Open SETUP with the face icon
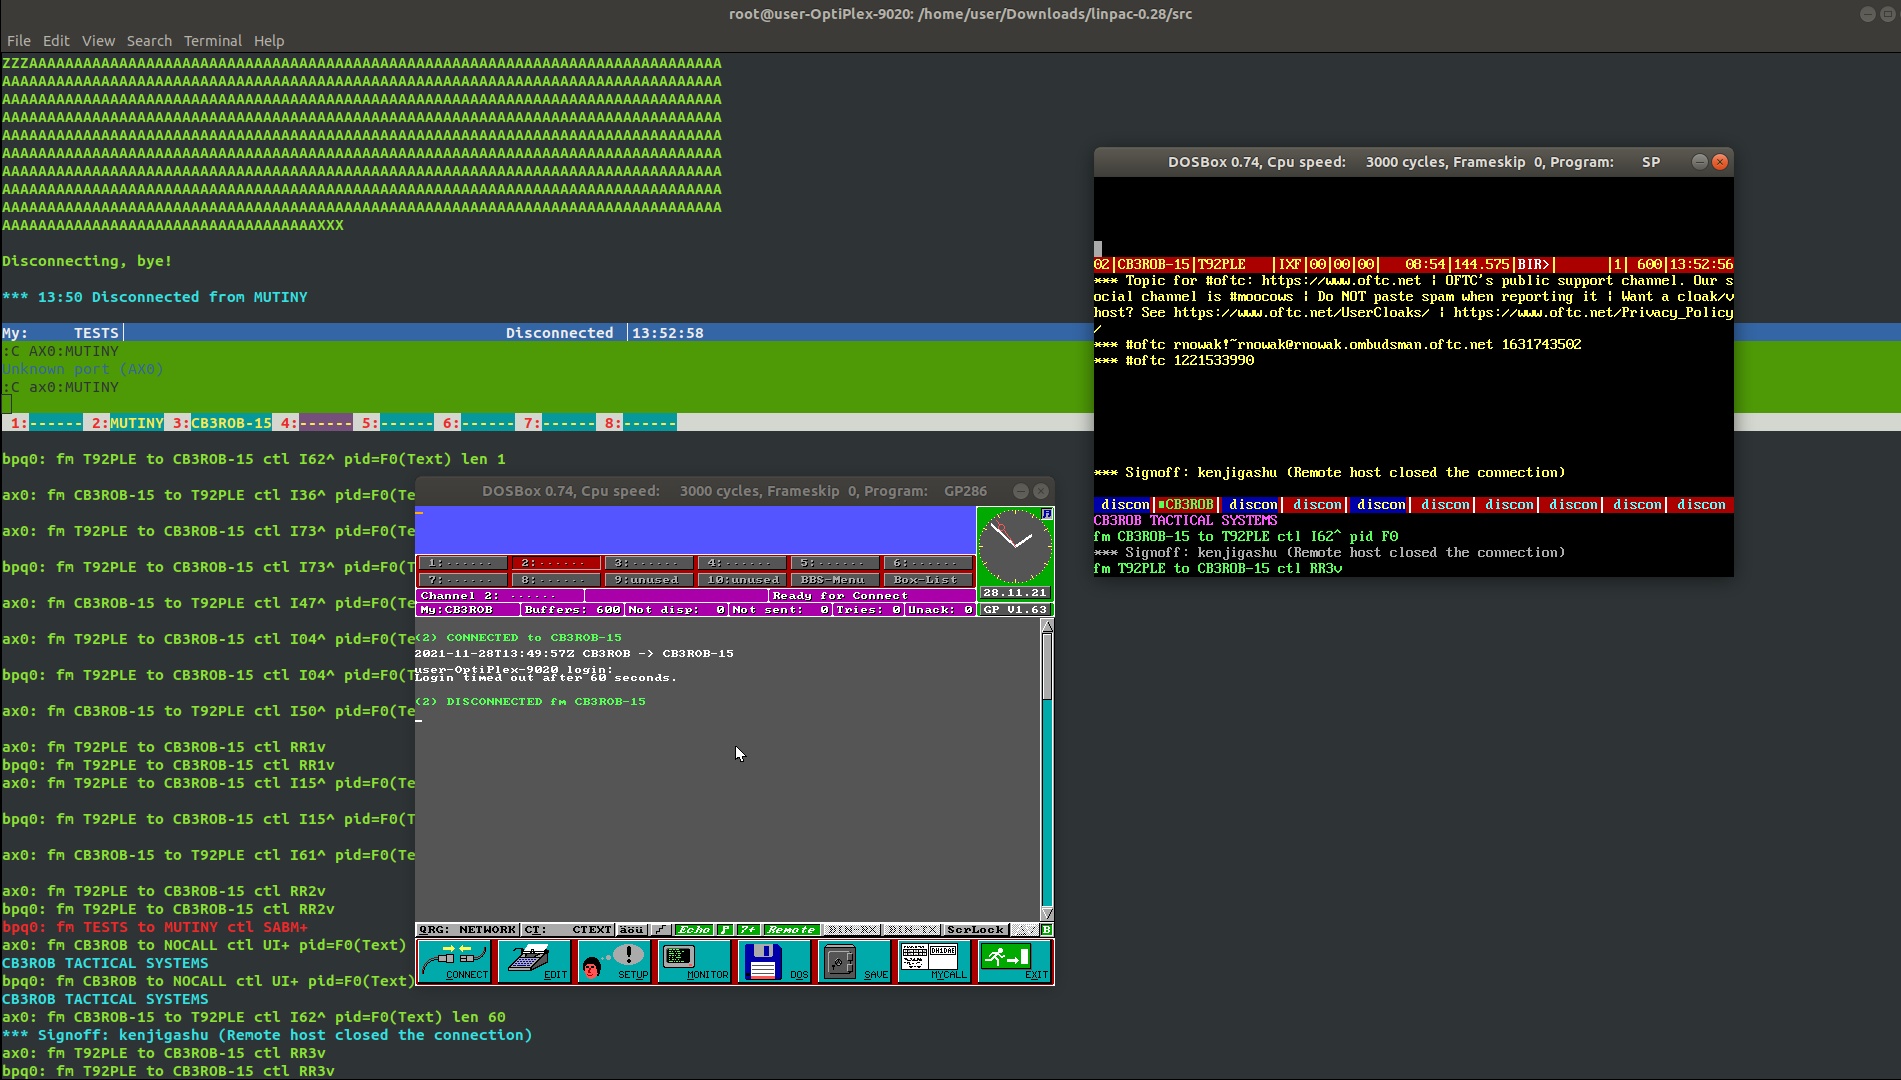Viewport: 1901px width, 1080px height. (x=614, y=961)
